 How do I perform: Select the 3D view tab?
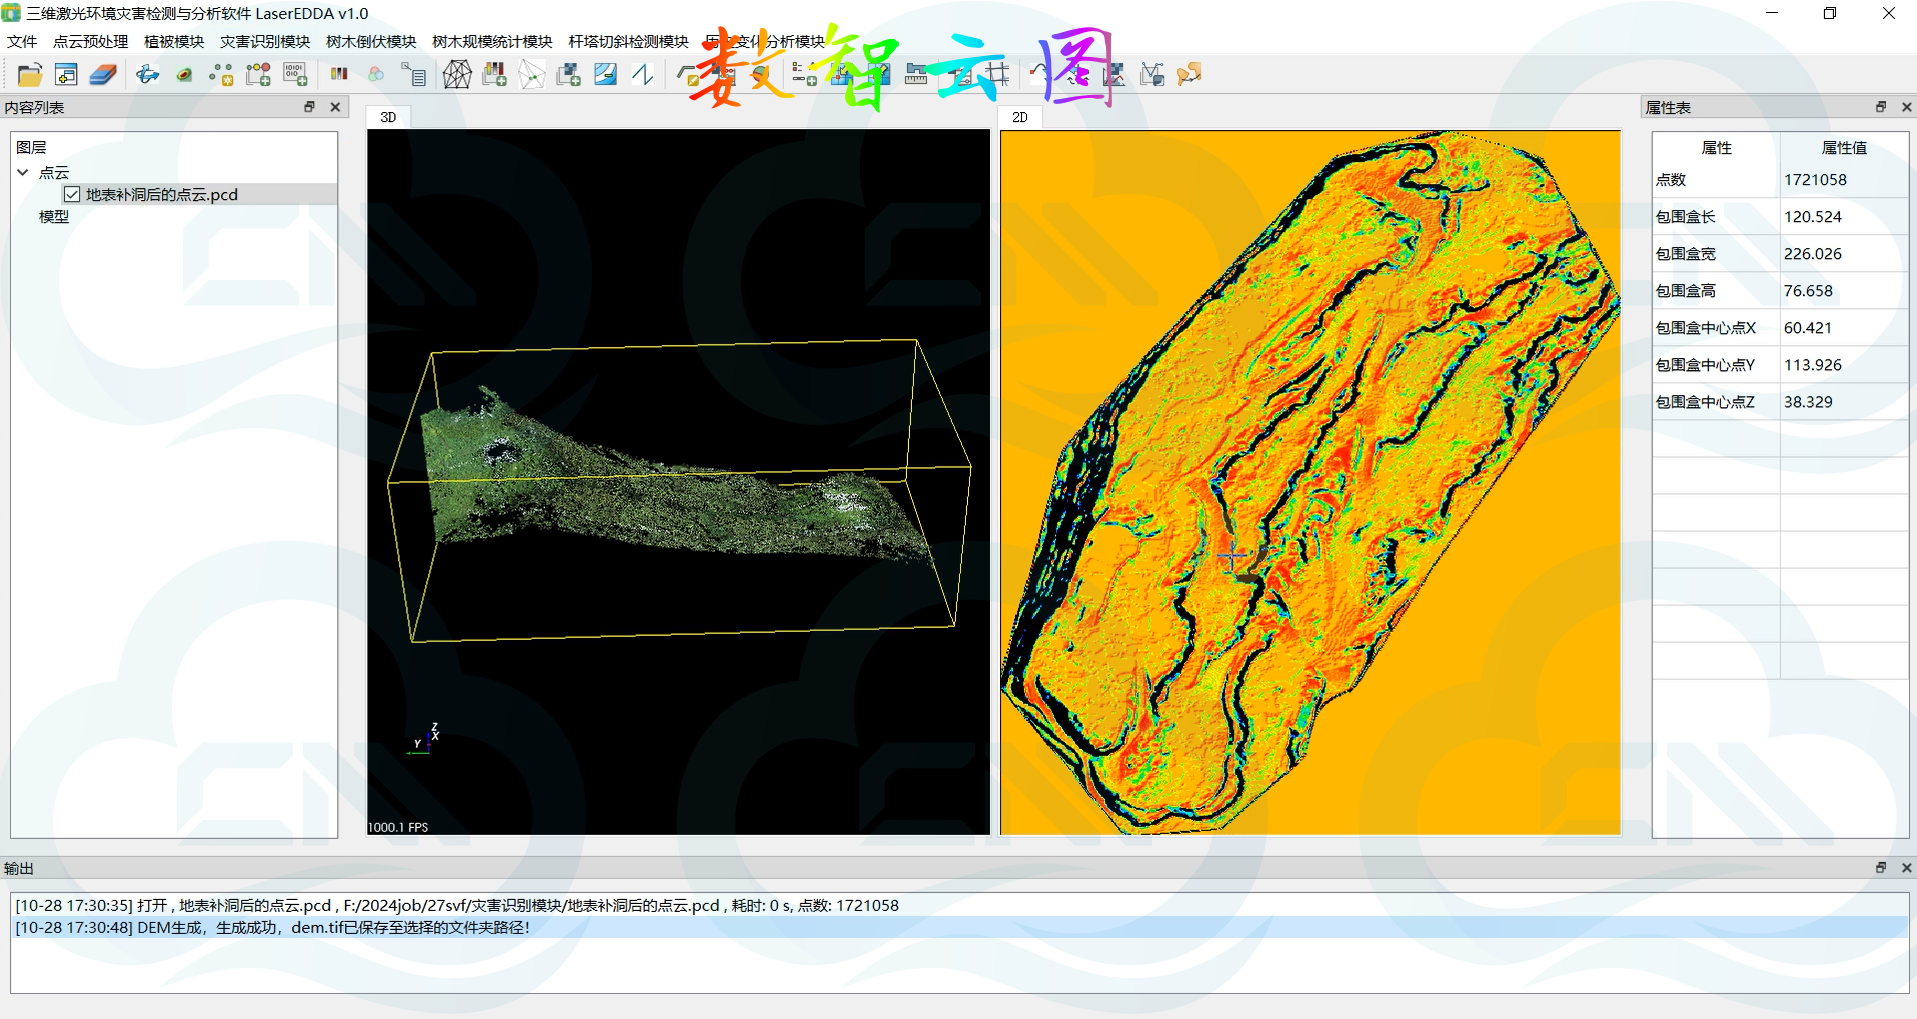pyautogui.click(x=388, y=117)
